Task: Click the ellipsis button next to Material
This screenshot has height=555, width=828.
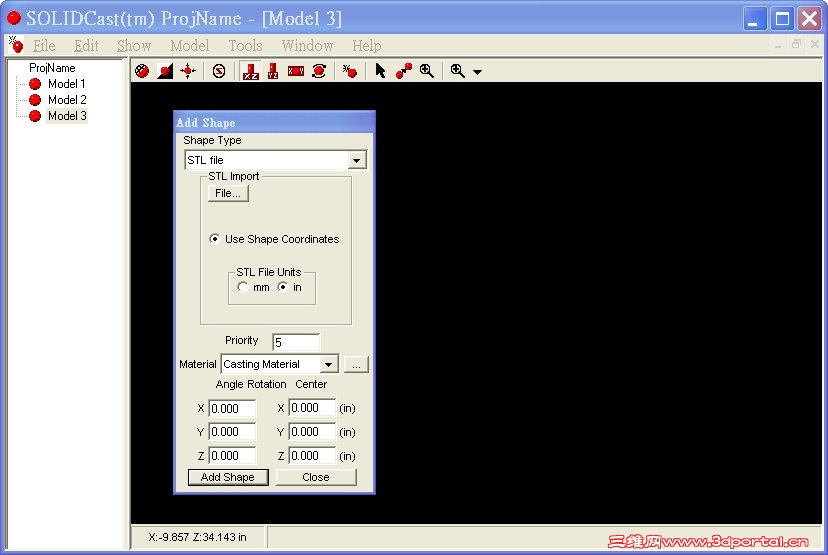Action: pos(356,364)
